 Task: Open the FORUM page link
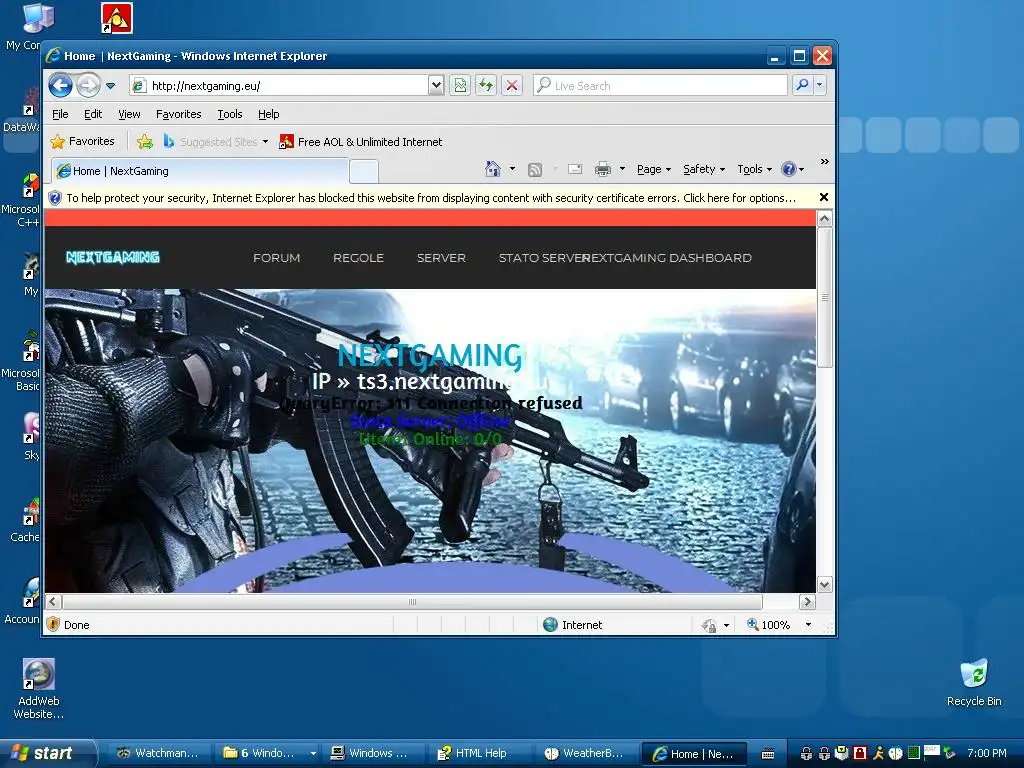point(277,258)
